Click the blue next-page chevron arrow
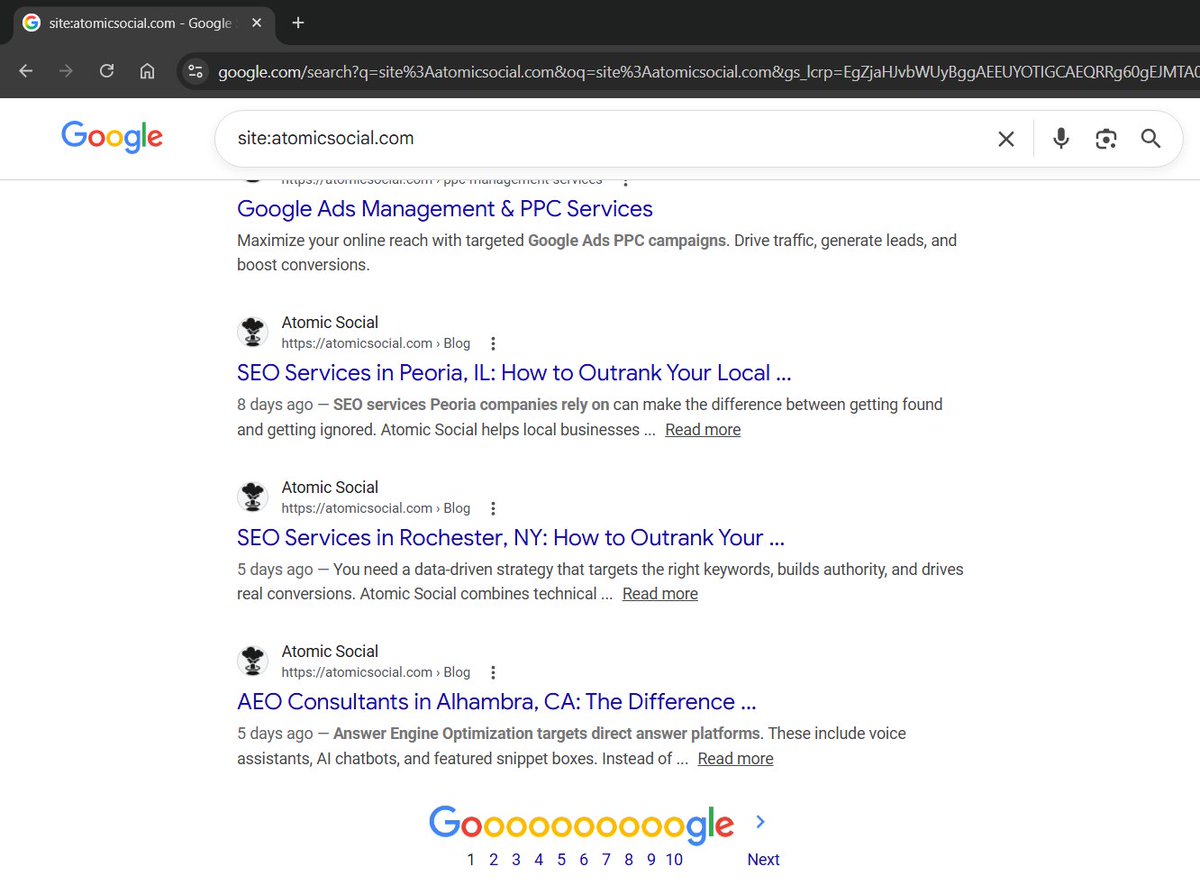 [761, 822]
